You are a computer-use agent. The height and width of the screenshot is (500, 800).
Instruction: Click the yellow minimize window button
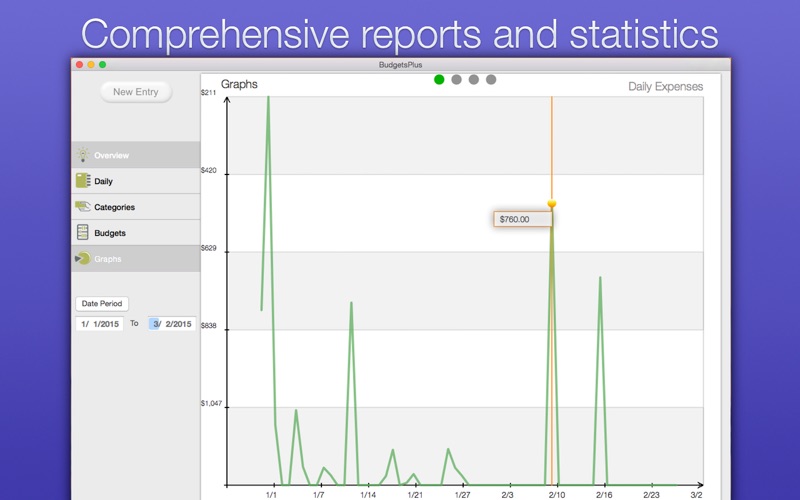click(x=91, y=65)
